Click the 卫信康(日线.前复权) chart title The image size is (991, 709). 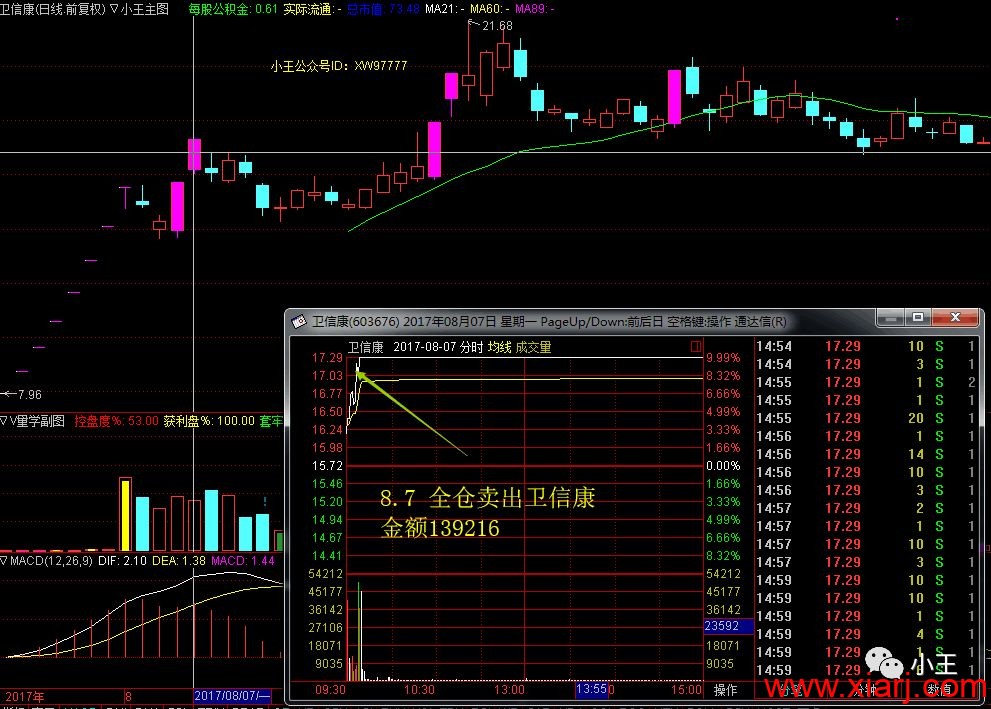click(52, 9)
